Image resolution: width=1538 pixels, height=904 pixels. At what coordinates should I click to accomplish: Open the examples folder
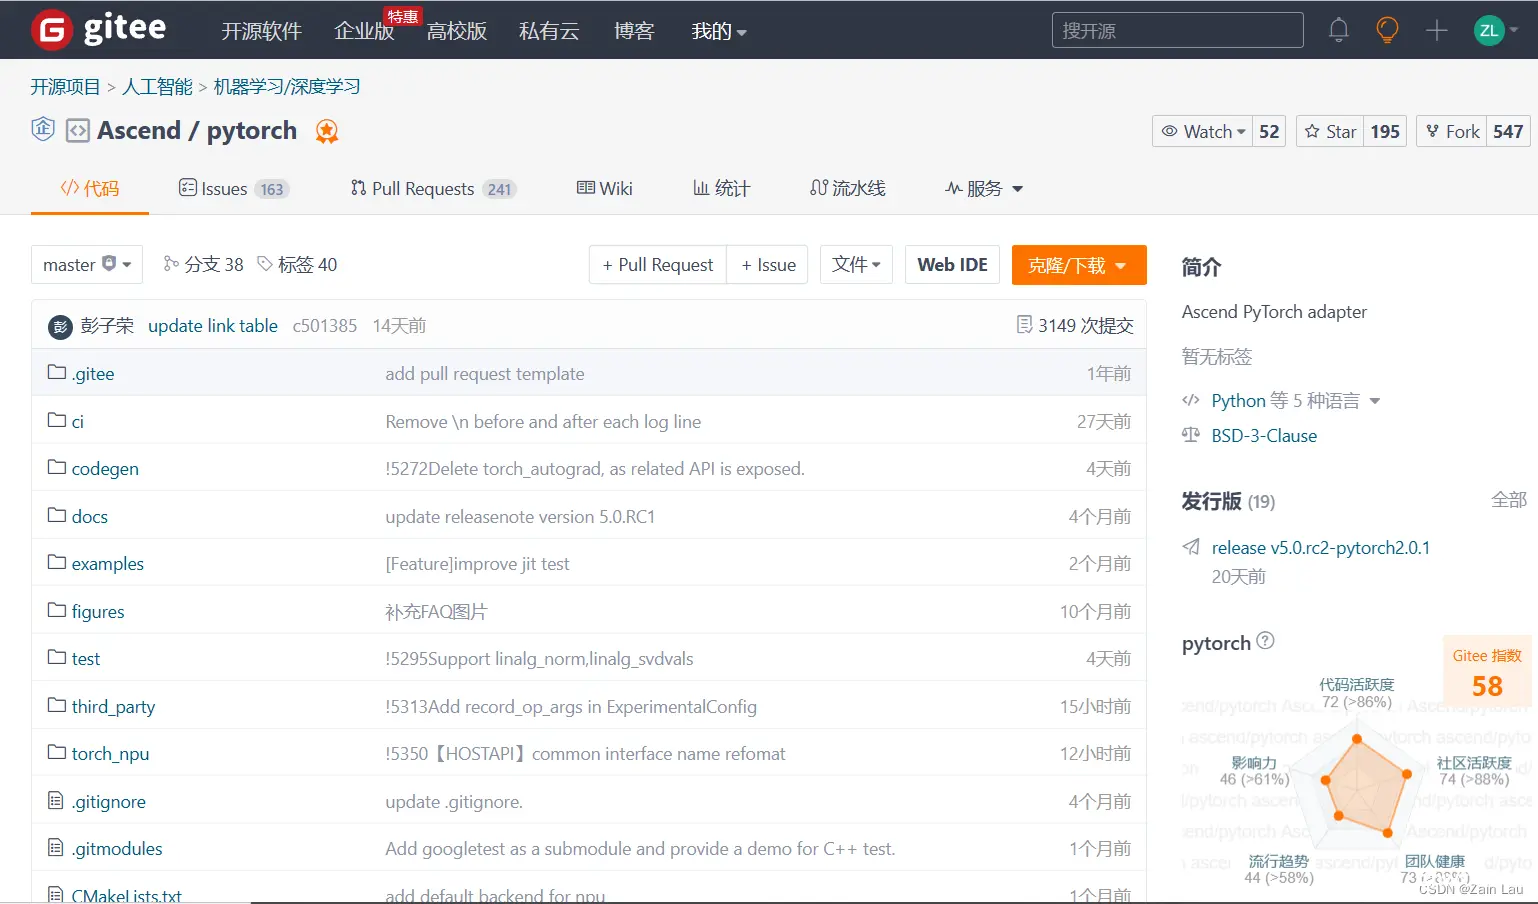[x=108, y=563]
